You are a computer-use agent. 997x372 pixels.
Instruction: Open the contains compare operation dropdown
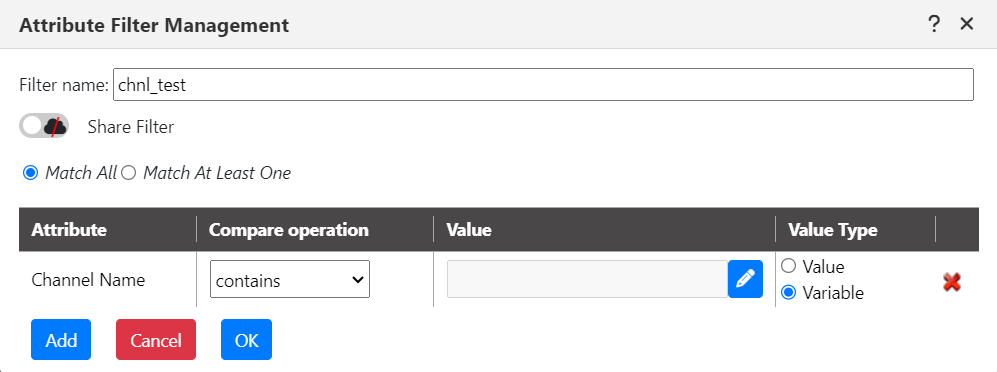pyautogui.click(x=290, y=279)
